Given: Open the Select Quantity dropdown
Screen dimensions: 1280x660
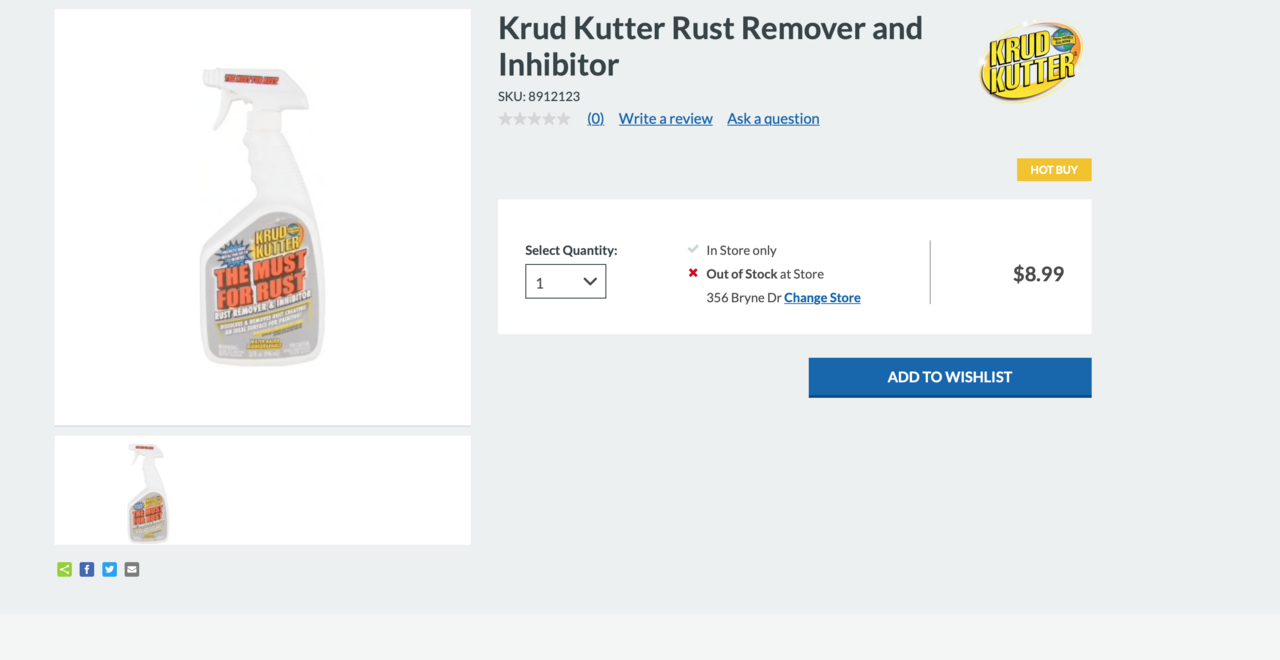Looking at the screenshot, I should click(565, 282).
